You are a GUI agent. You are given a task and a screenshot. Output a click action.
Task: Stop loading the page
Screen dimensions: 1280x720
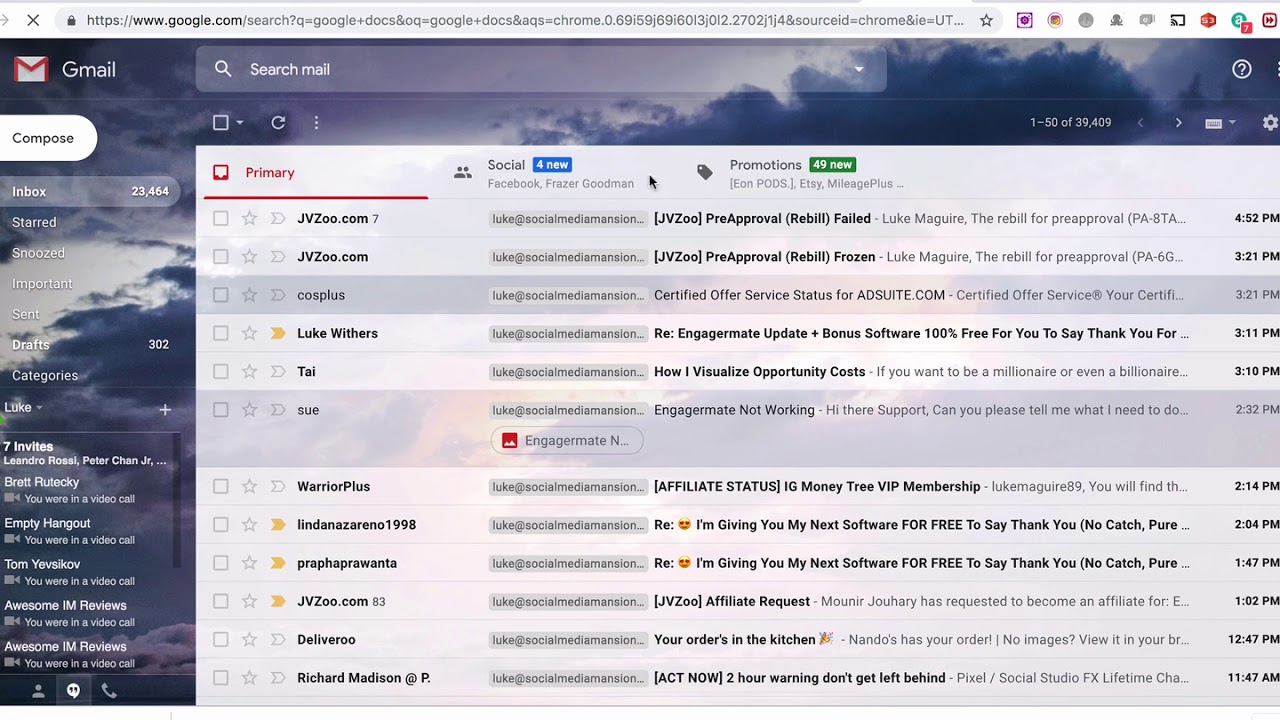pos(33,20)
